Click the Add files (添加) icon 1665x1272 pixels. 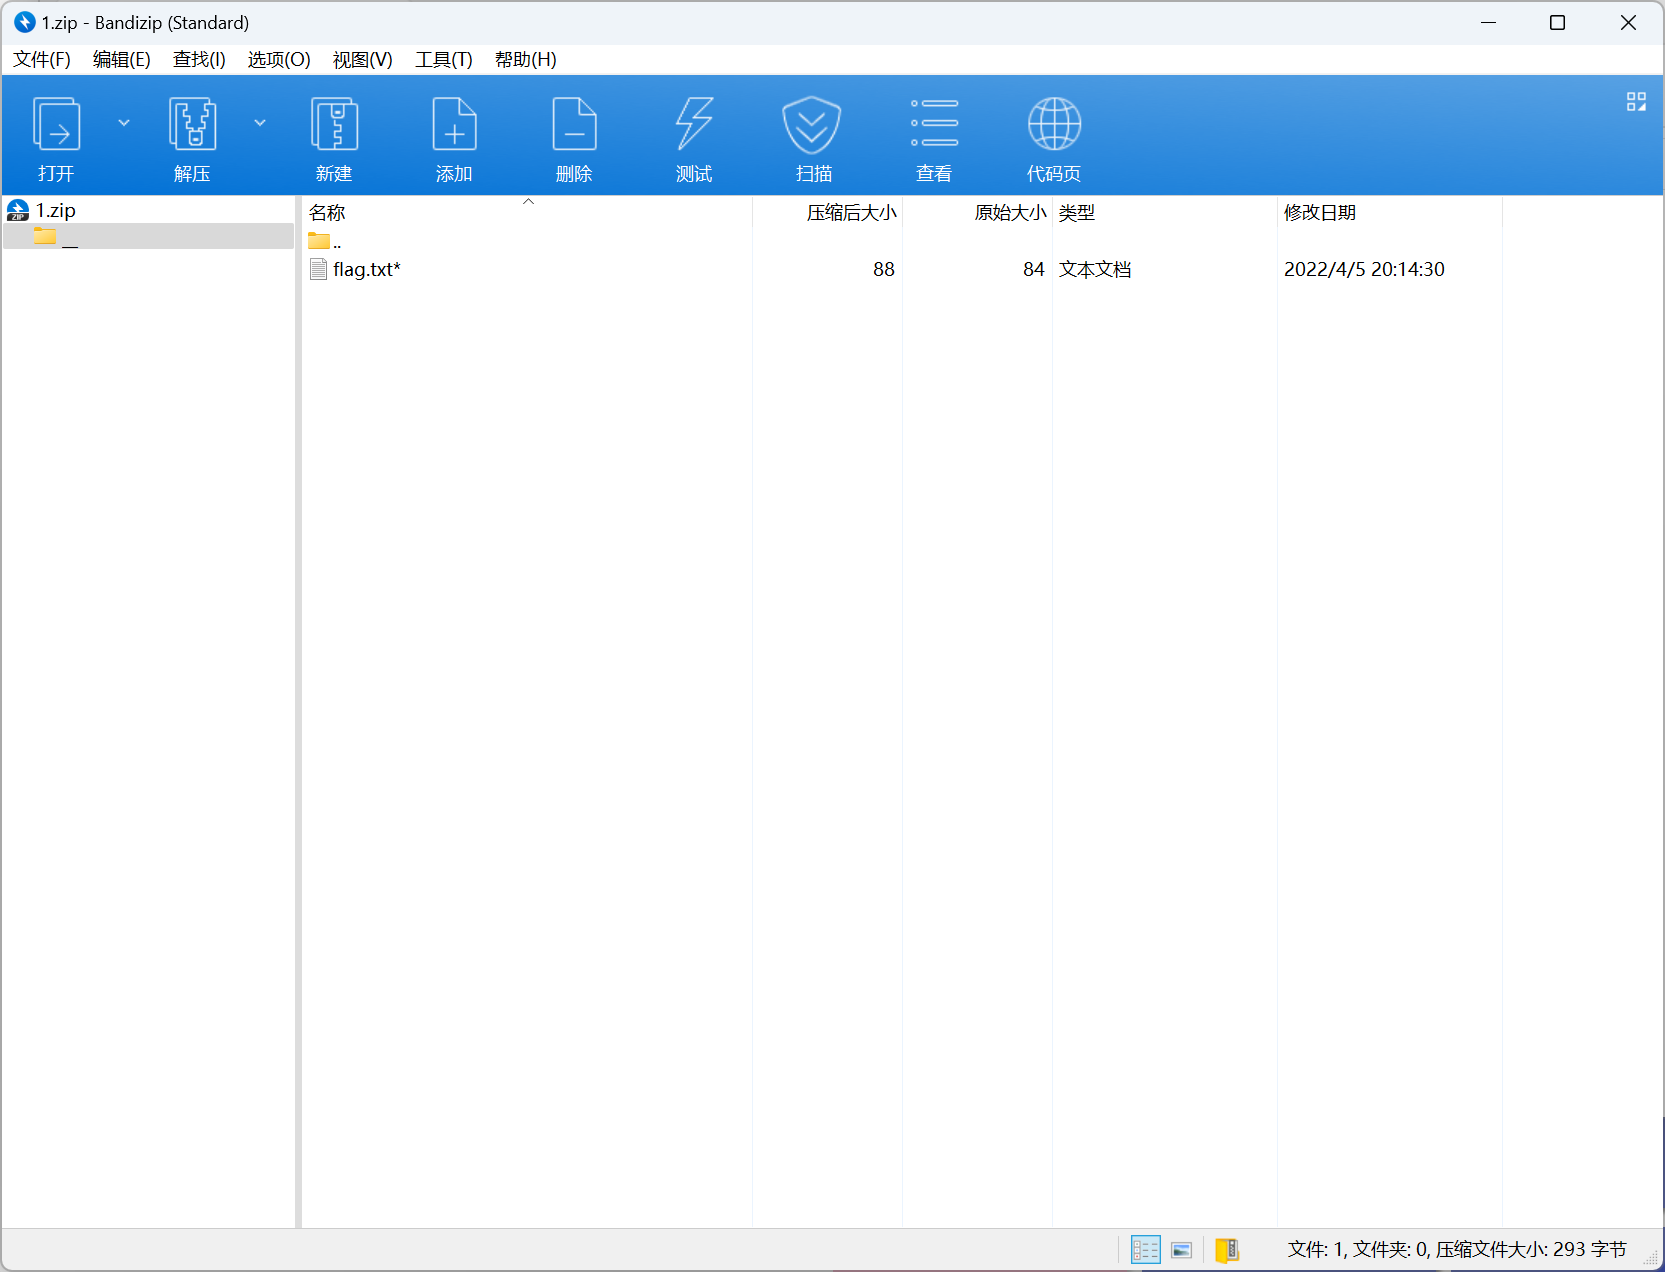pyautogui.click(x=454, y=124)
